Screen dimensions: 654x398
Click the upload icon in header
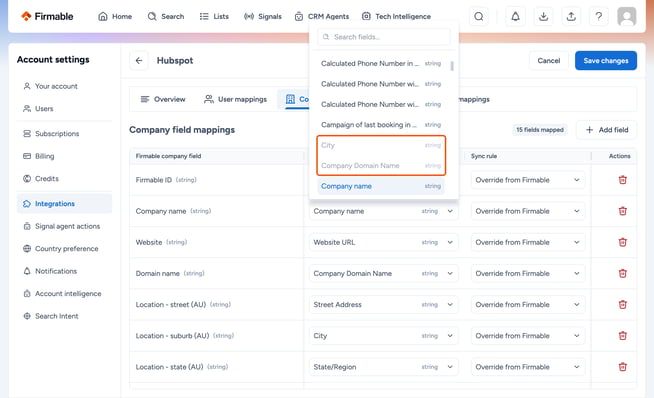click(571, 16)
